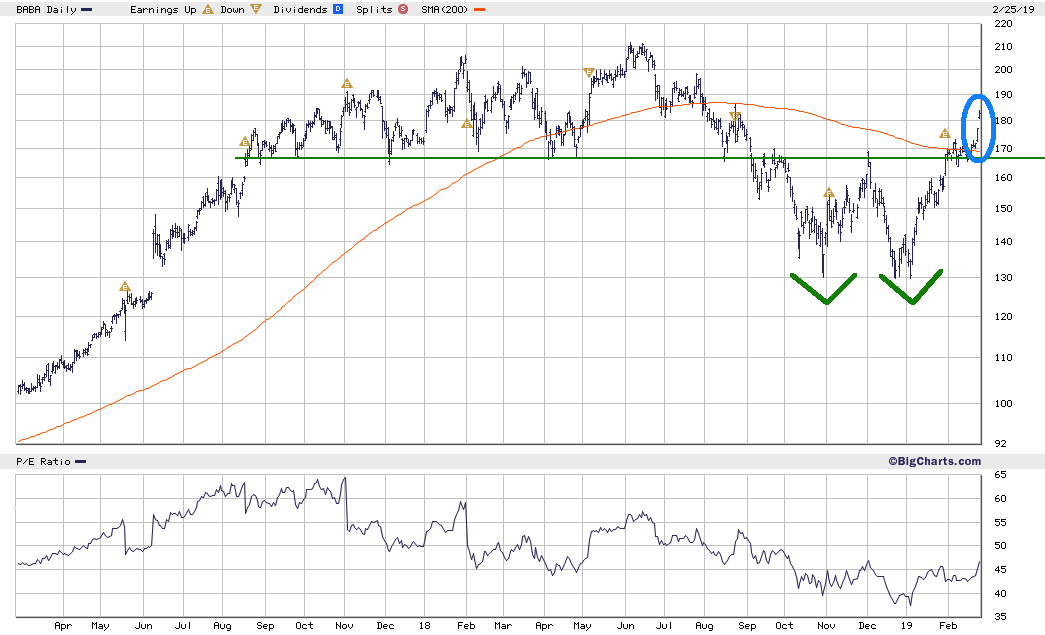Select the February 2019 earnings marker
Viewport: 1045px width, 635px height.
(x=944, y=134)
